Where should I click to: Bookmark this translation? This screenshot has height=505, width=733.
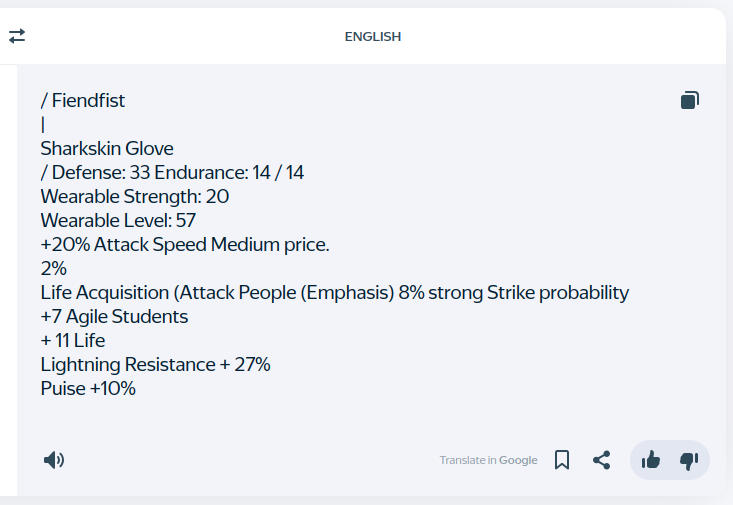562,460
